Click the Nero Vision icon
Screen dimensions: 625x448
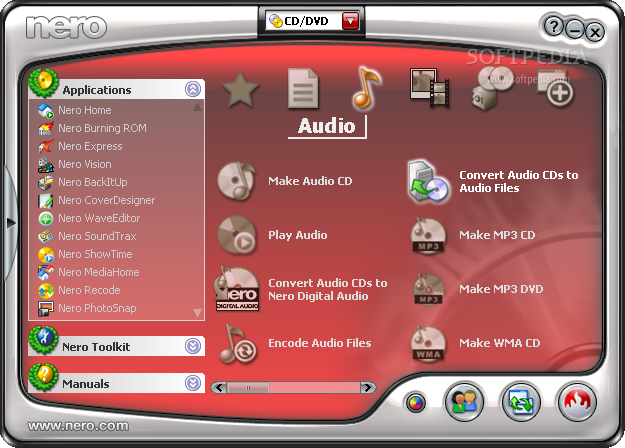coord(46,164)
